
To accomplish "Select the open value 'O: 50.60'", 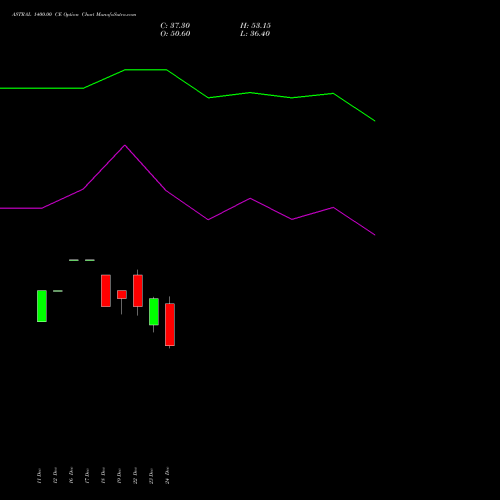I will [x=175, y=34].
